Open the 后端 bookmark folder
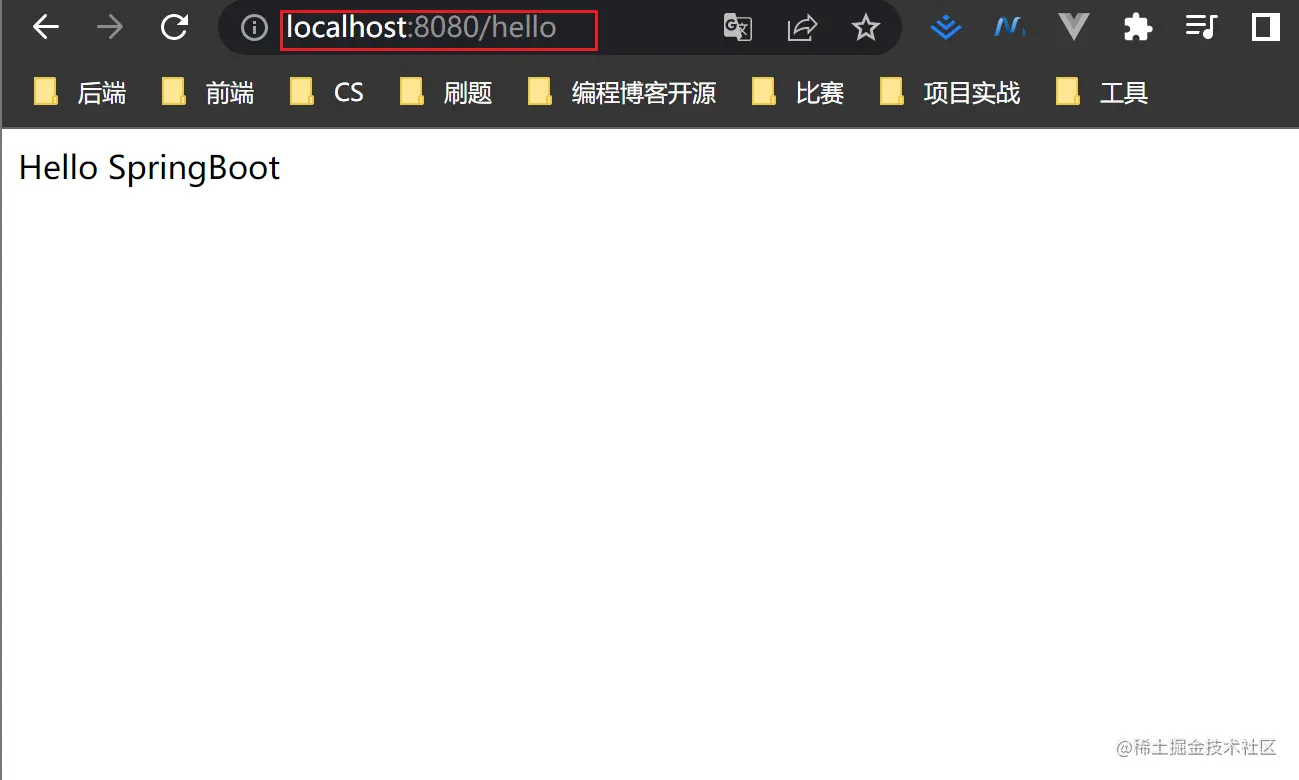 tap(80, 93)
